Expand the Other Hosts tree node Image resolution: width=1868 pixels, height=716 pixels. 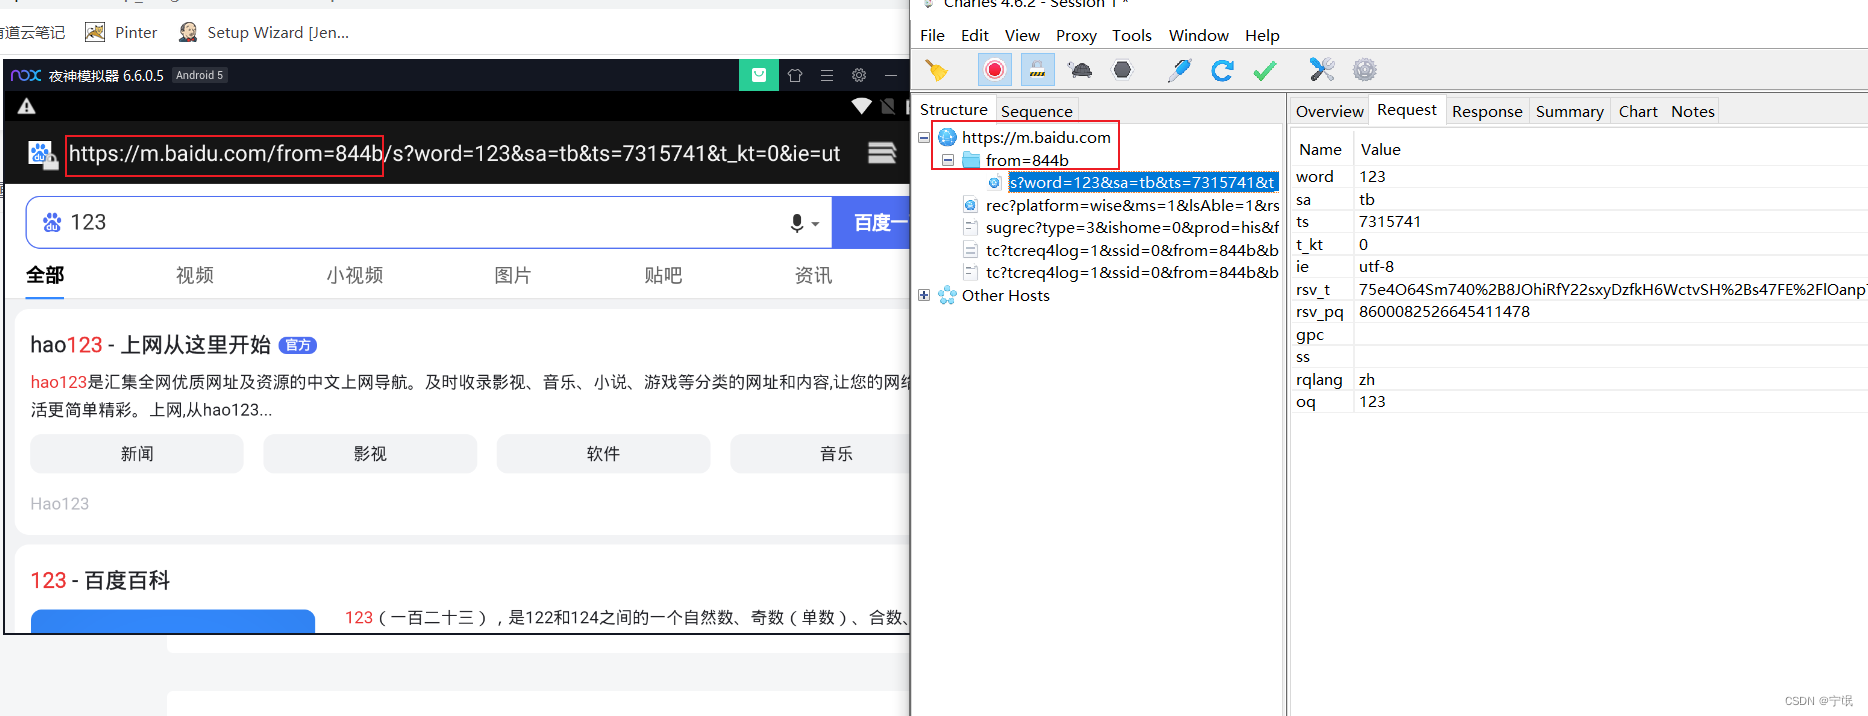click(924, 295)
